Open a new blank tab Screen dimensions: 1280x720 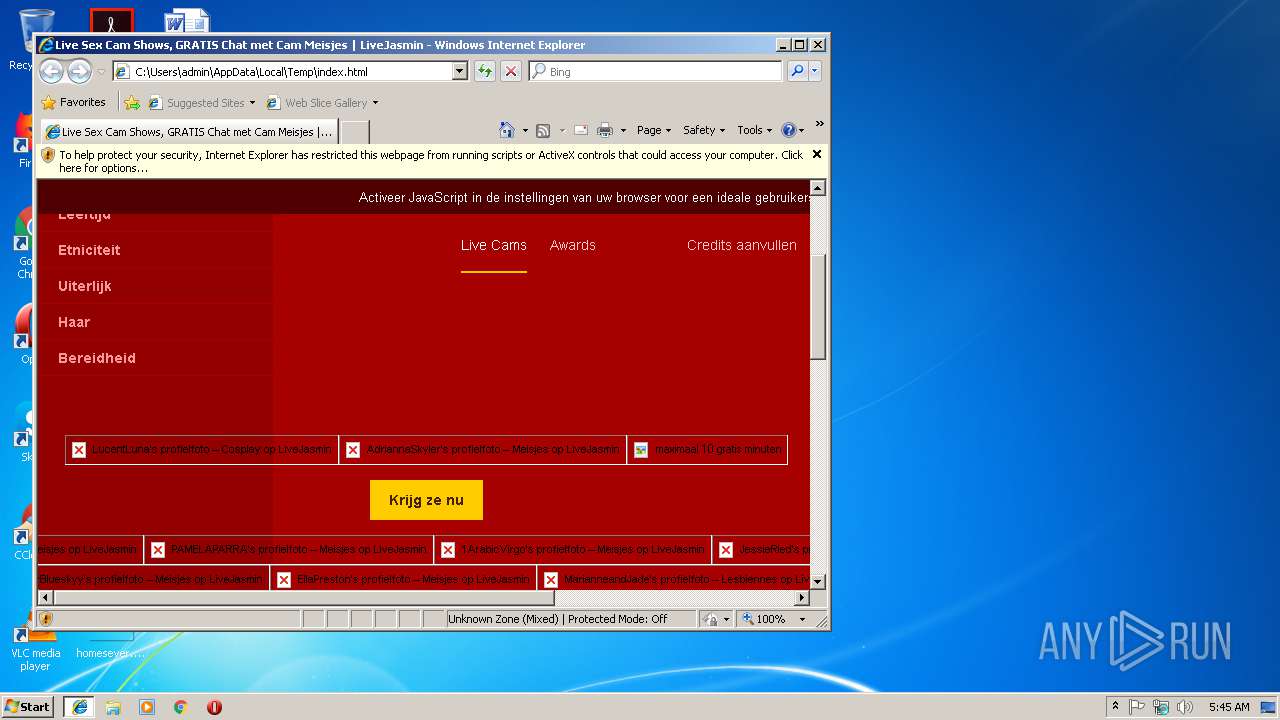tap(355, 131)
